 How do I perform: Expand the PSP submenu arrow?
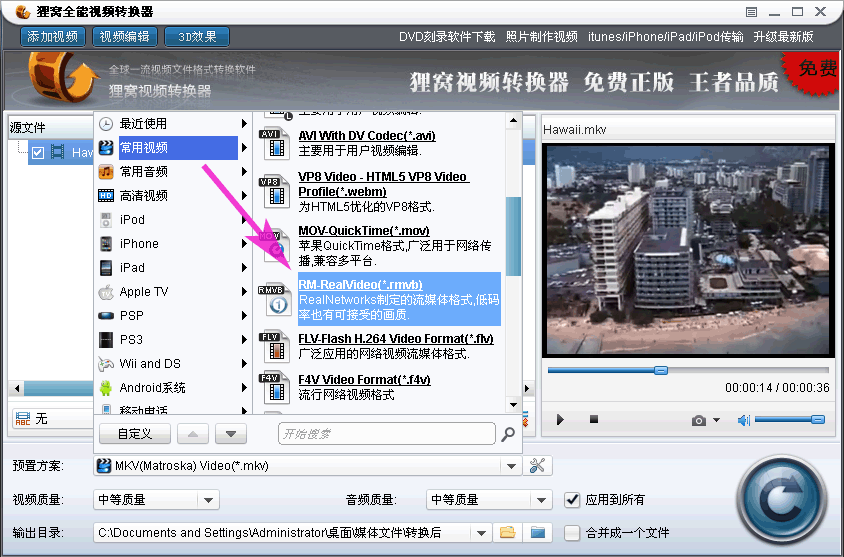244,315
